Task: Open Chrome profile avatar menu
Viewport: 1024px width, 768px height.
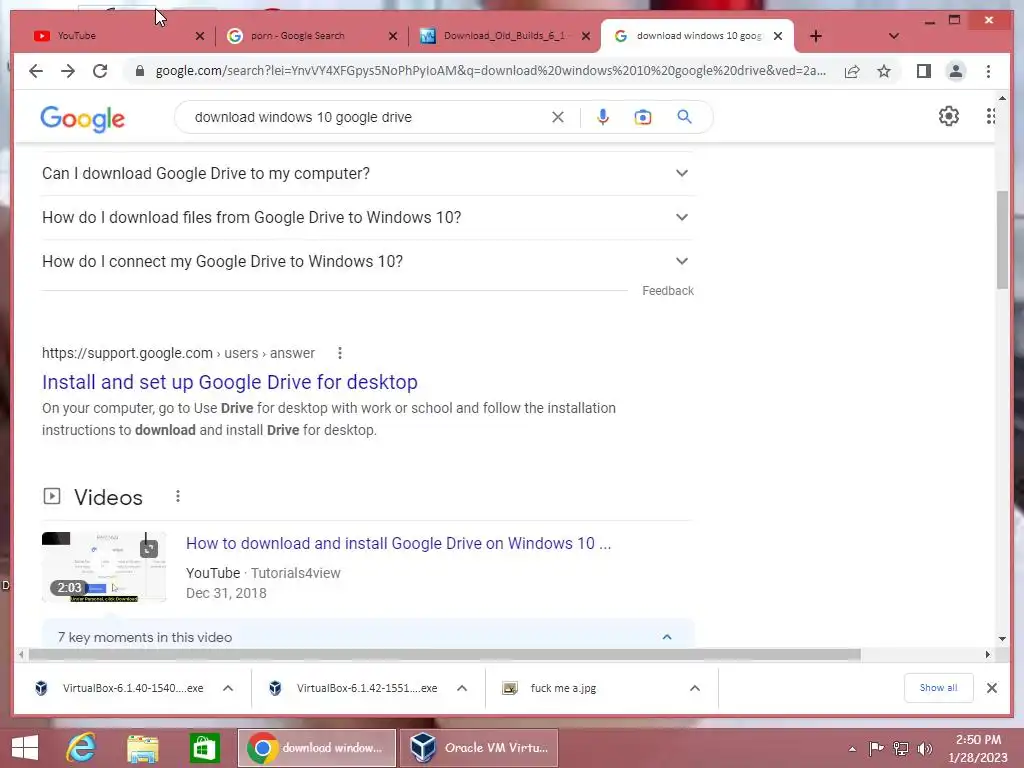Action: [955, 71]
